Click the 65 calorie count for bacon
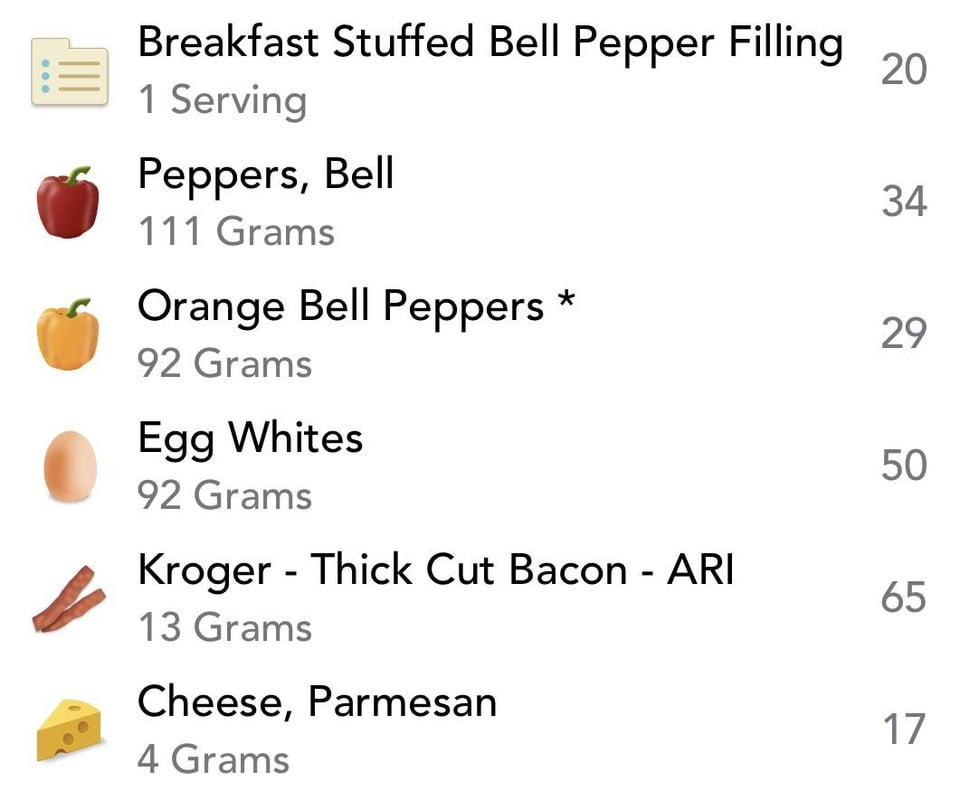 [x=904, y=599]
